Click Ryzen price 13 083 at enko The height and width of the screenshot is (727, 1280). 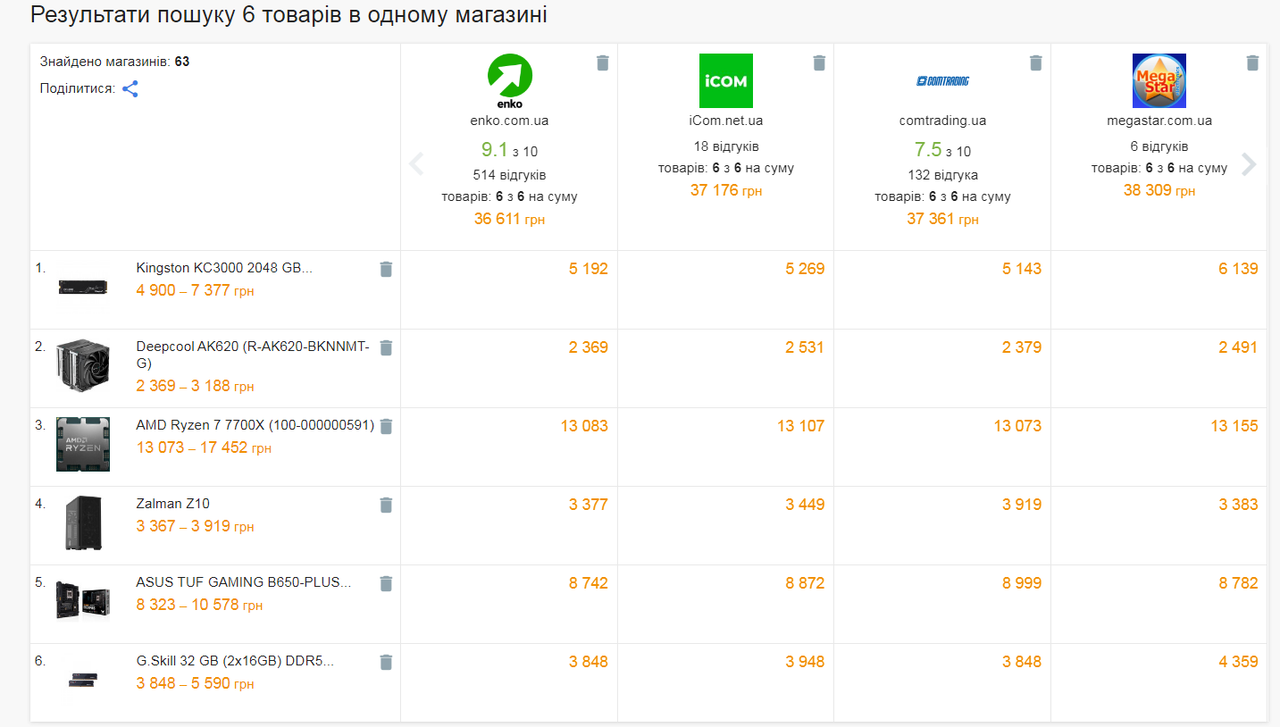click(584, 426)
